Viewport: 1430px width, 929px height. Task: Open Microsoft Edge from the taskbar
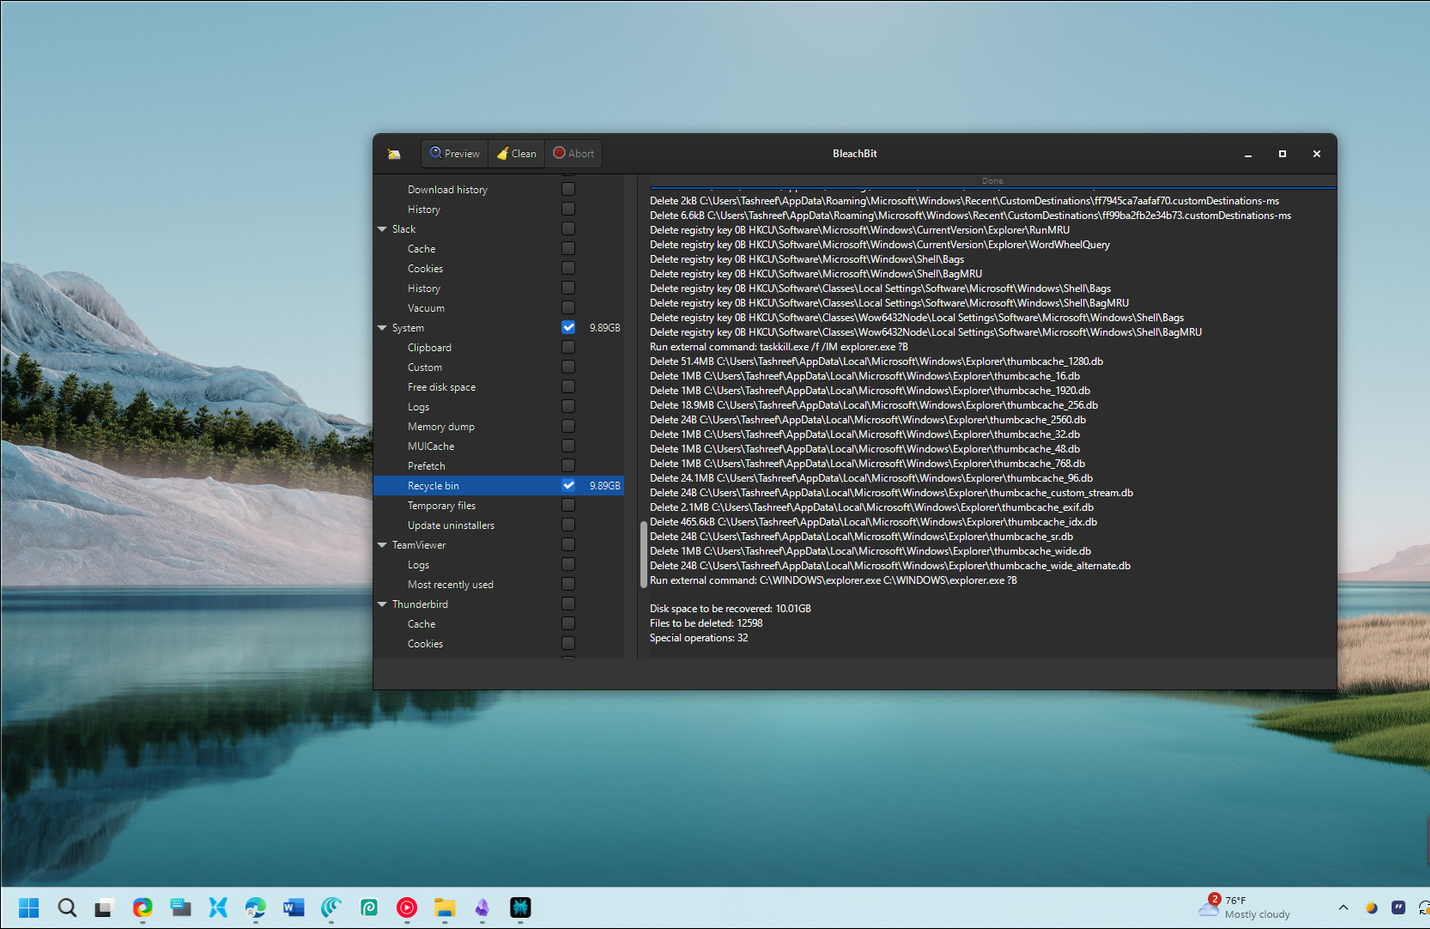tap(256, 908)
